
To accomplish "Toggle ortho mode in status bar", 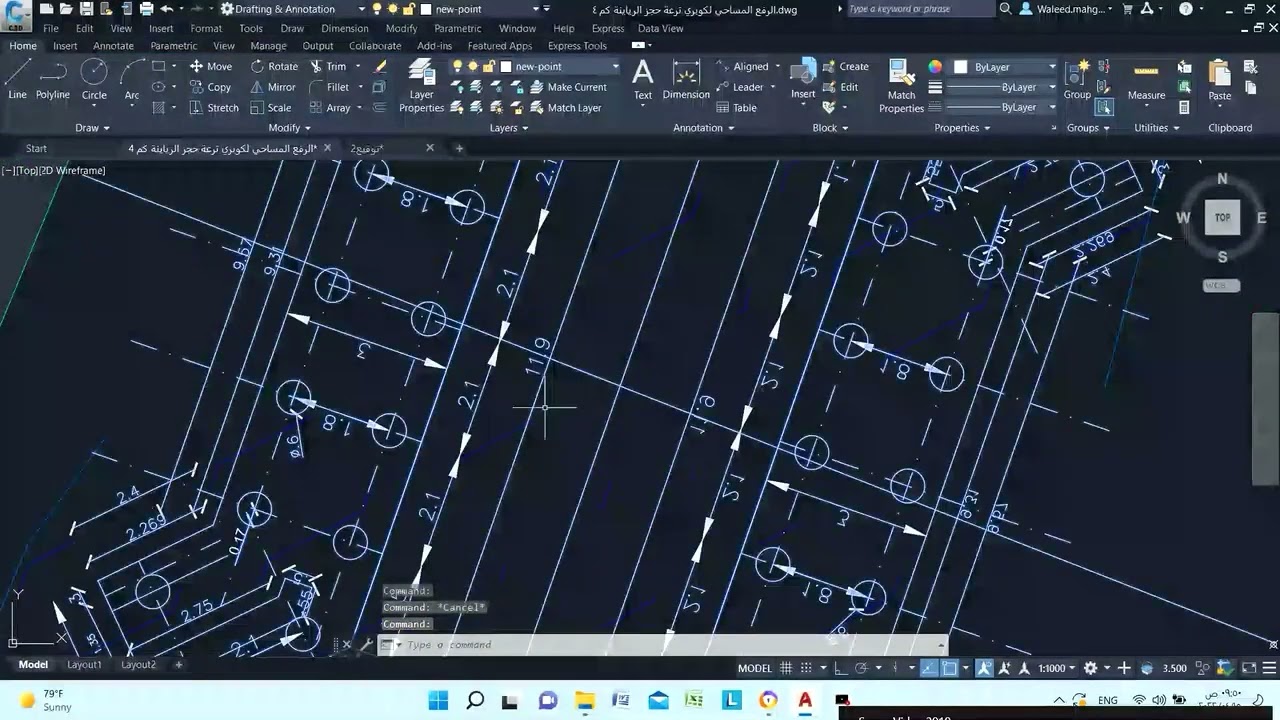I will coord(841,668).
